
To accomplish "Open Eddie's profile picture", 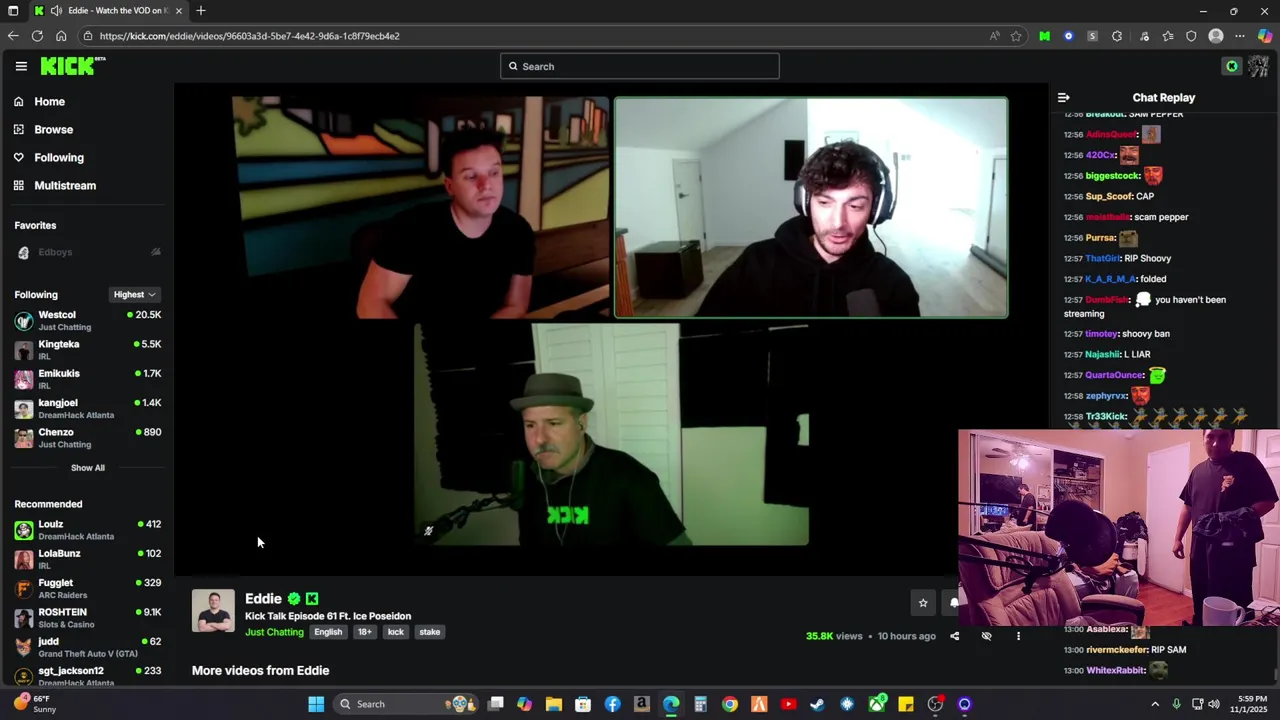I will (213, 611).
